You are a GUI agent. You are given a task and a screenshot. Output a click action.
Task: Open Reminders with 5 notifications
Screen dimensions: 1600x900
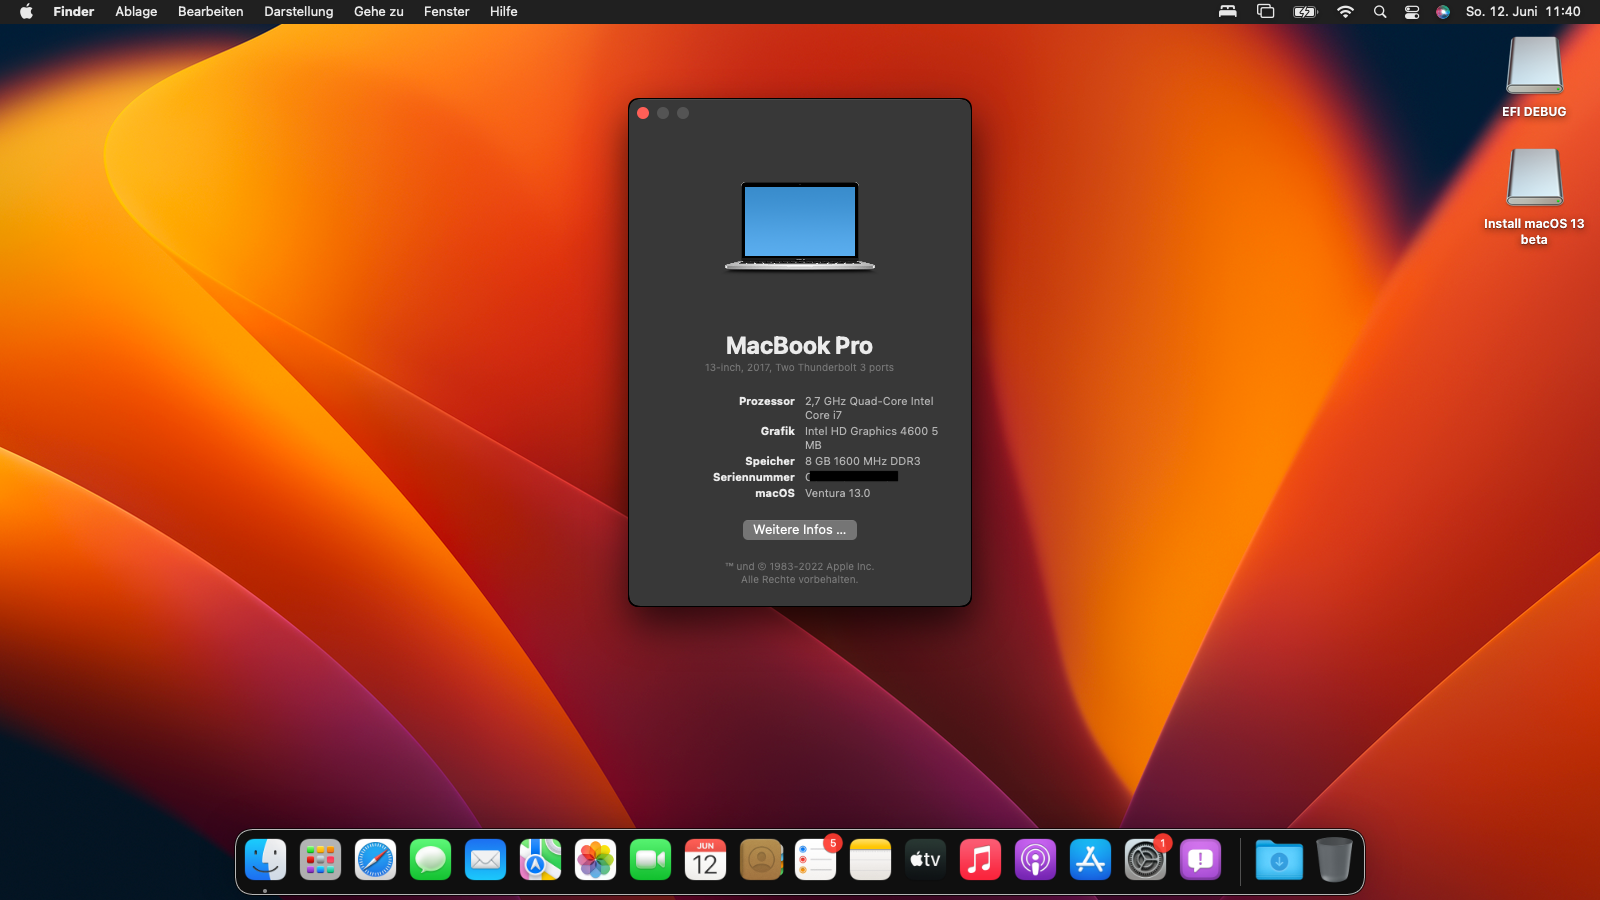815,860
